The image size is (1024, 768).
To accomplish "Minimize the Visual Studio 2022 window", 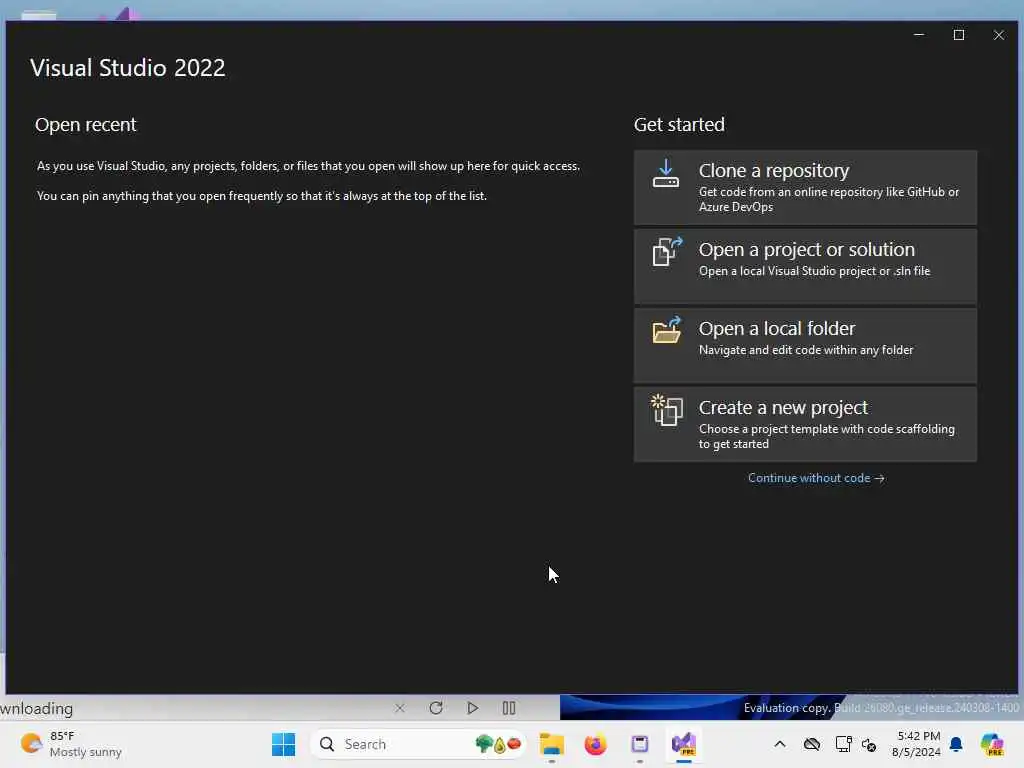I will coord(919,35).
